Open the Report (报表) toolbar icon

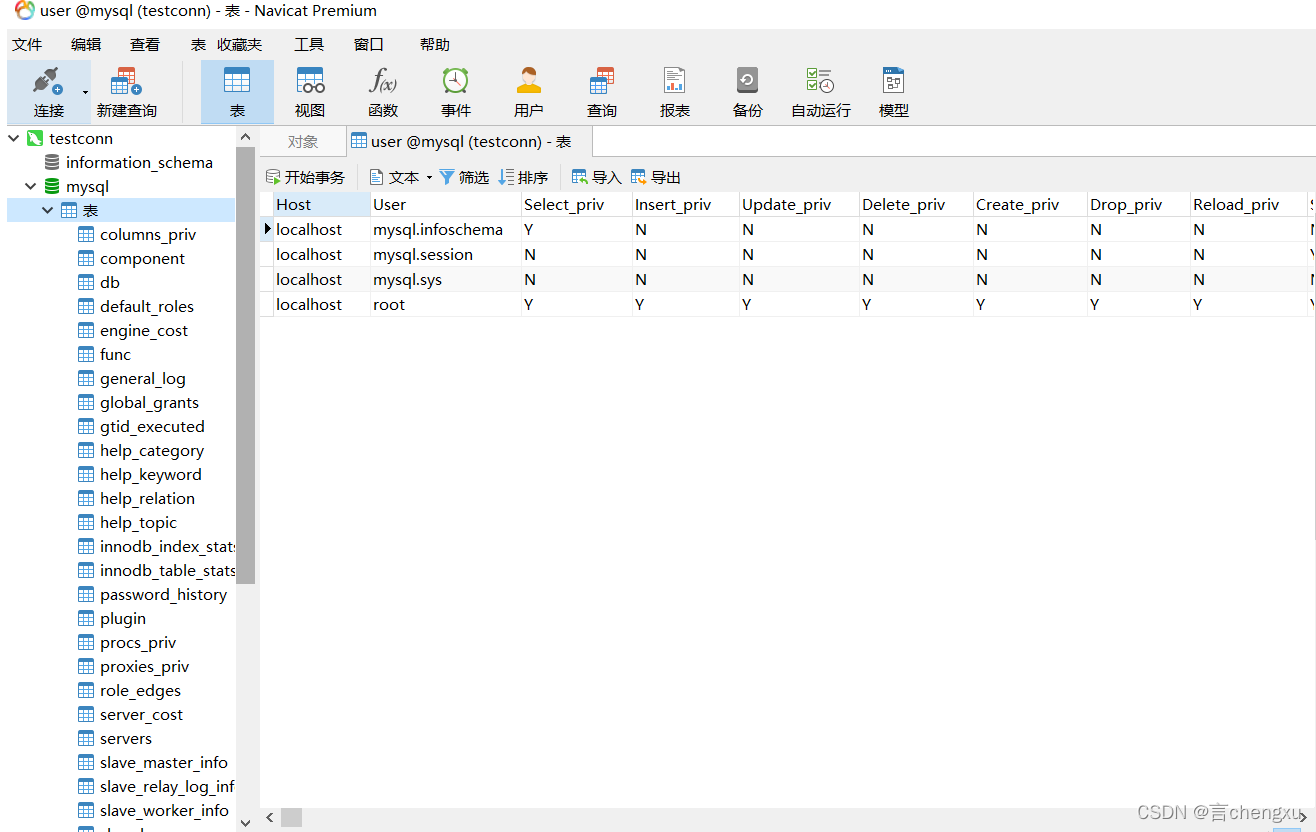coord(675,92)
